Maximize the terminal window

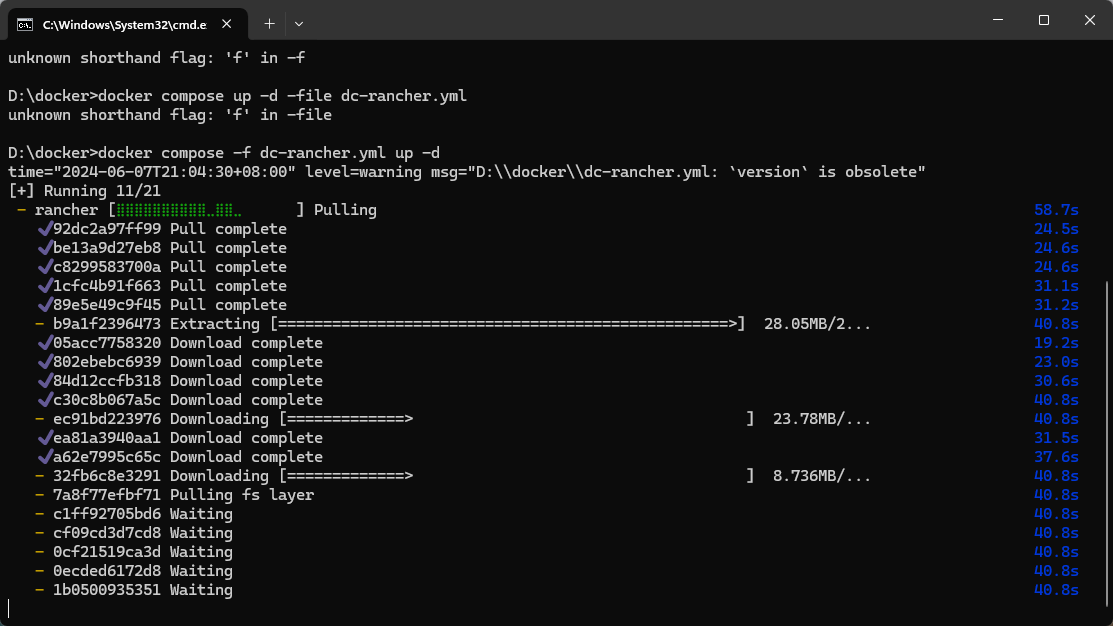point(1043,20)
